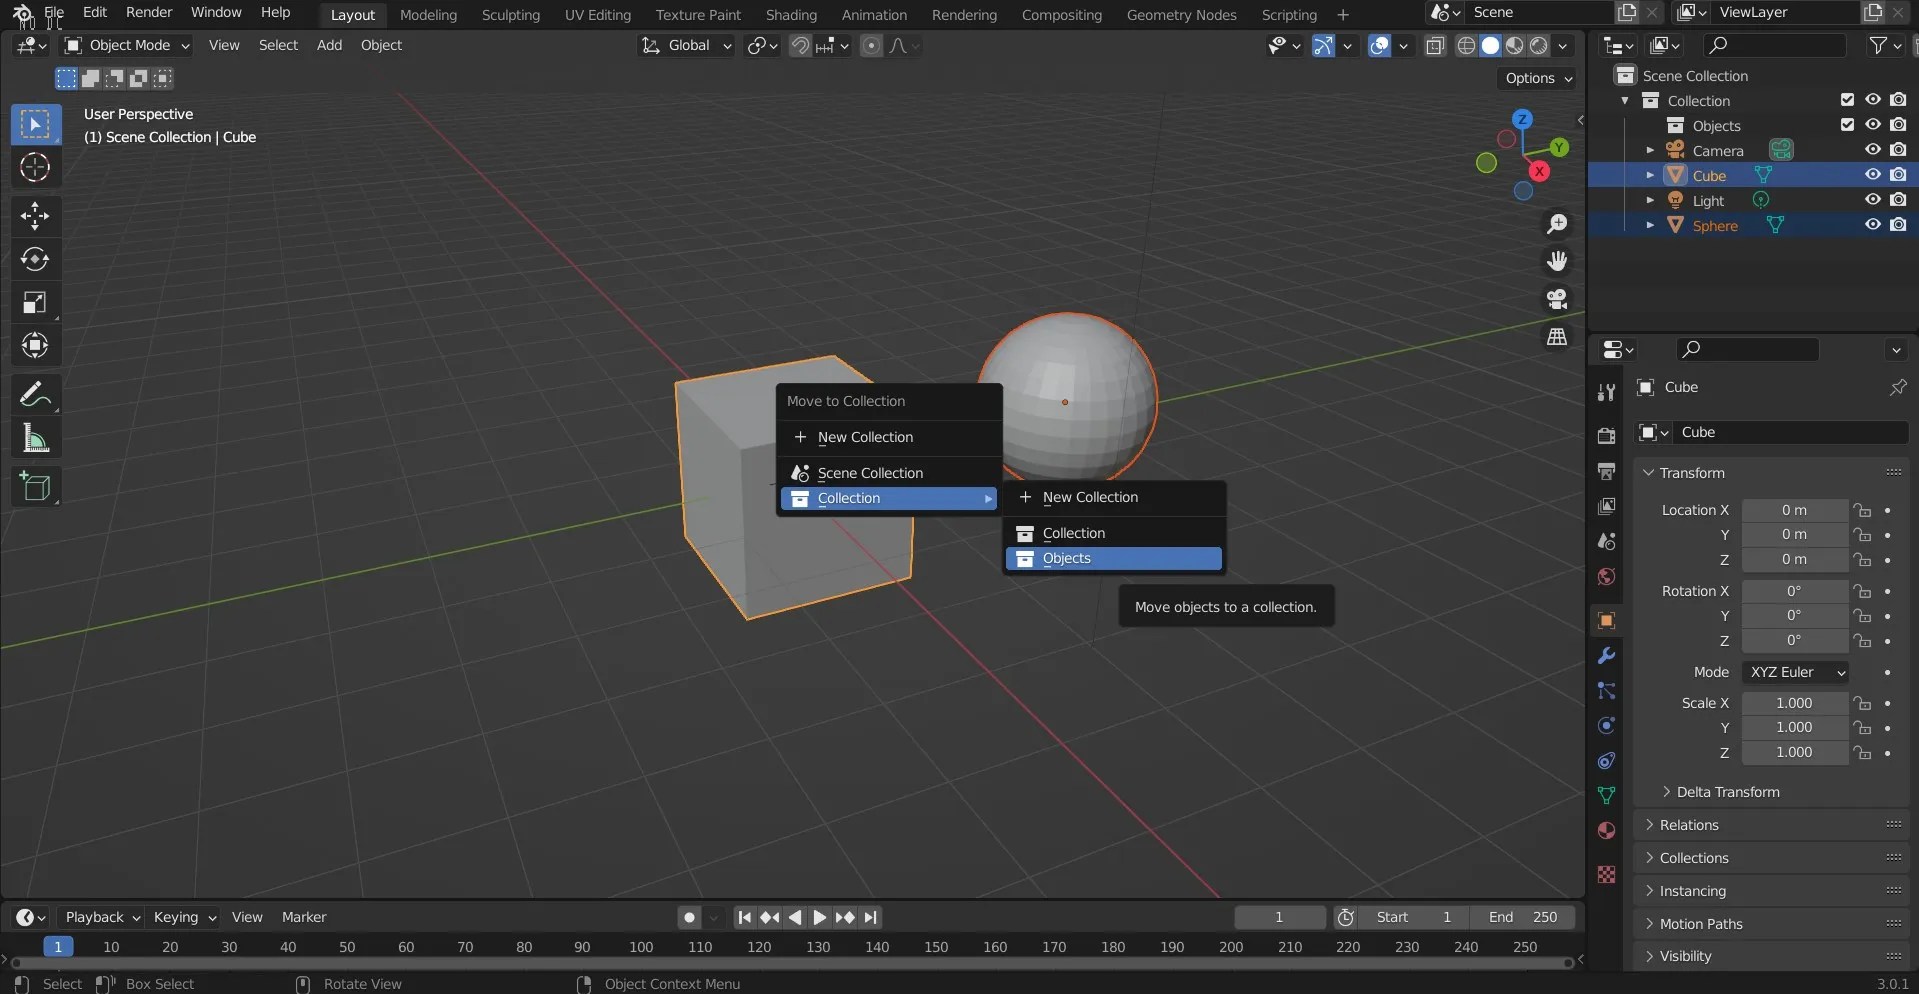This screenshot has width=1919, height=994.
Task: Open Physics Properties in the properties sidebar
Action: pos(1605,725)
